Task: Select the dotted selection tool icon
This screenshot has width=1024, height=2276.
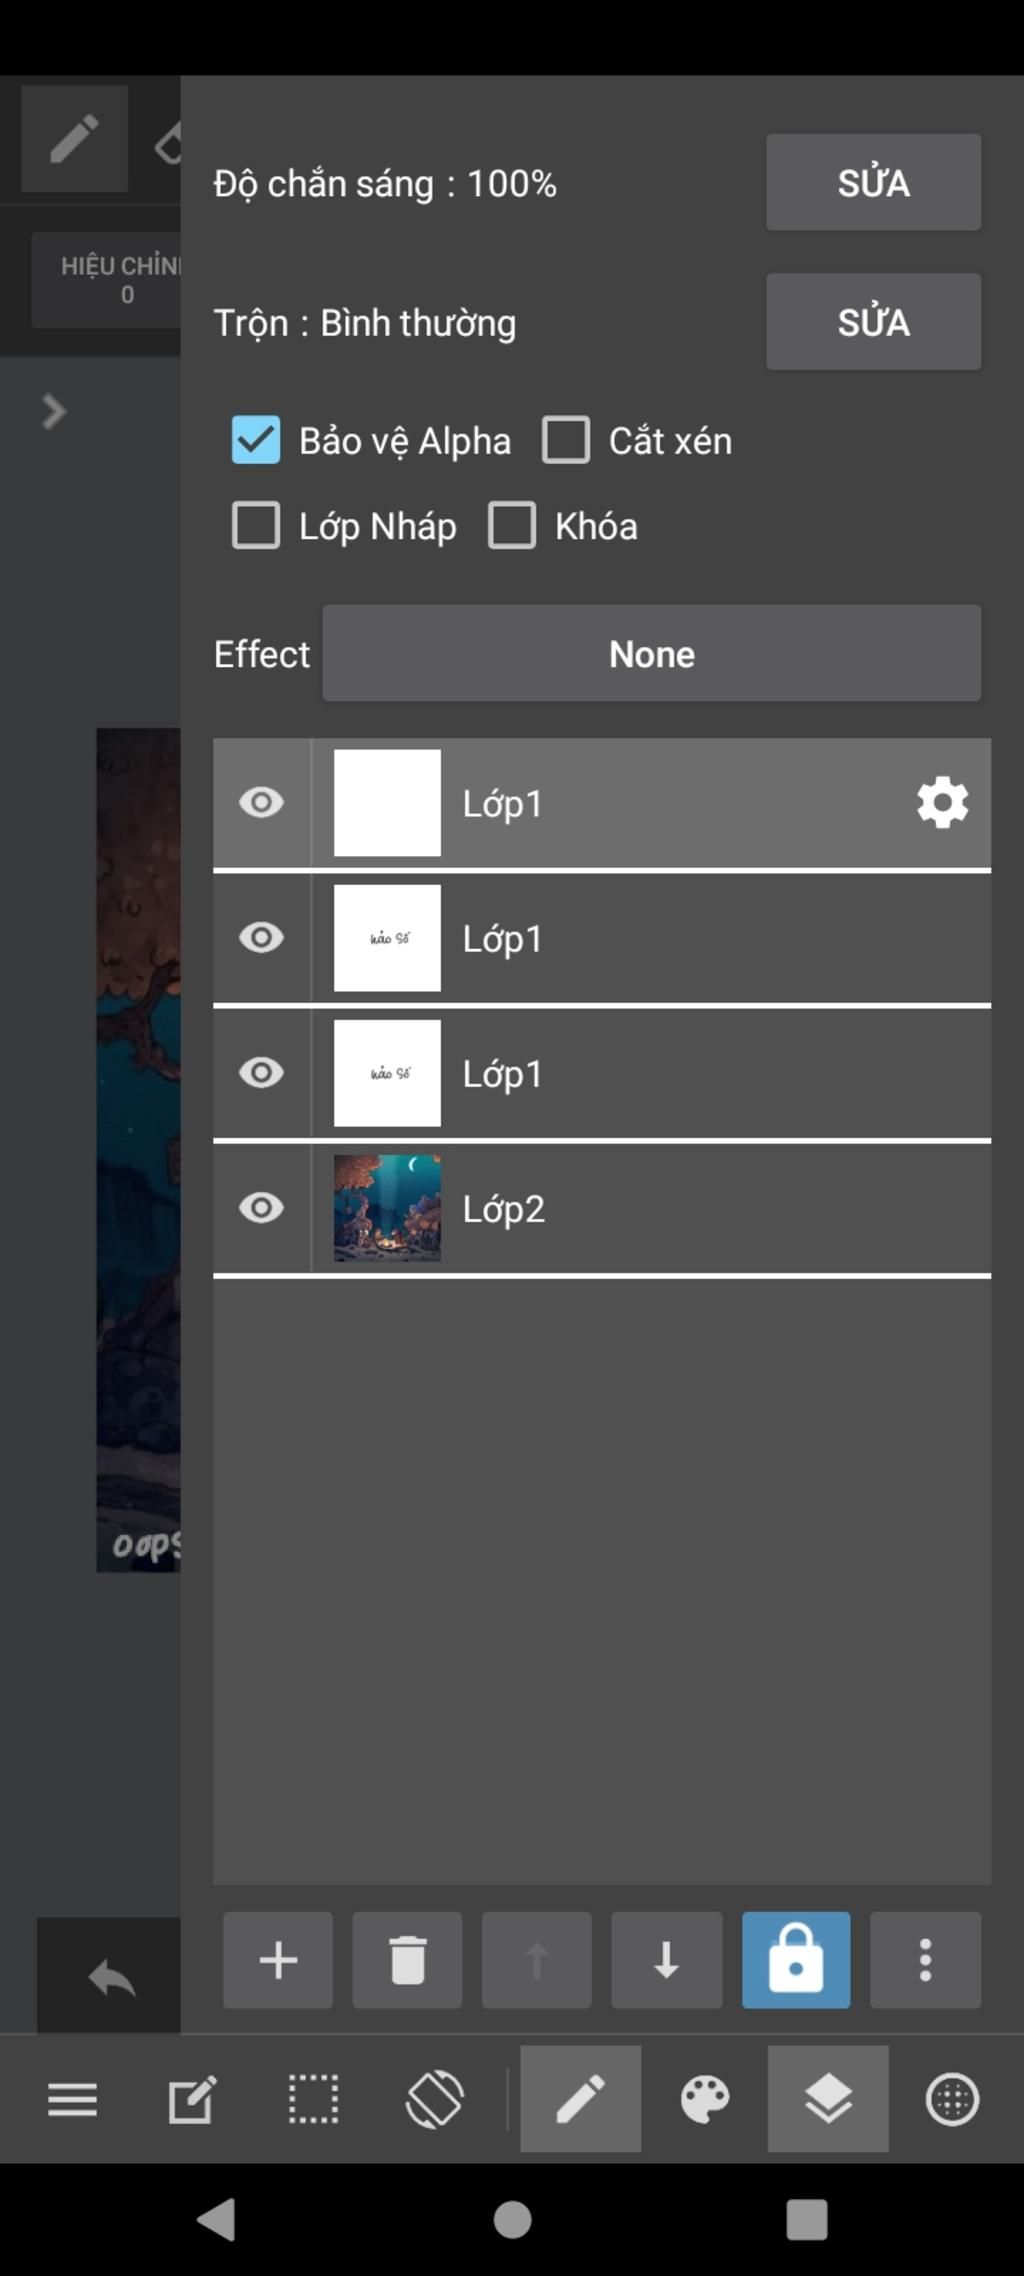Action: point(313,2098)
